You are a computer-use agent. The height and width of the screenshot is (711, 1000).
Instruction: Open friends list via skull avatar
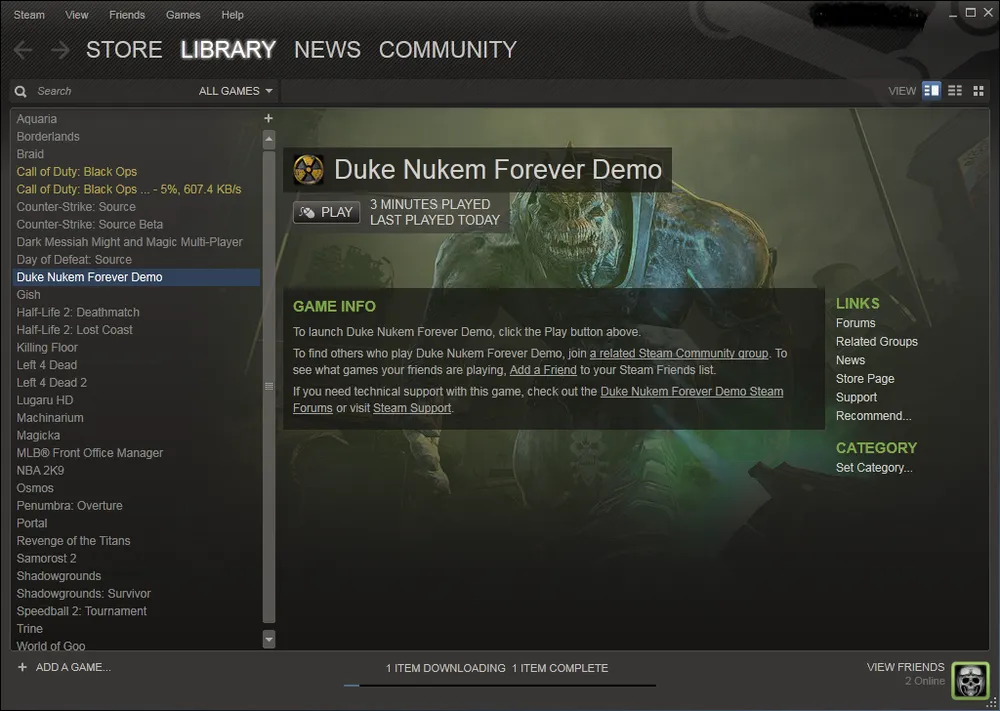point(969,679)
